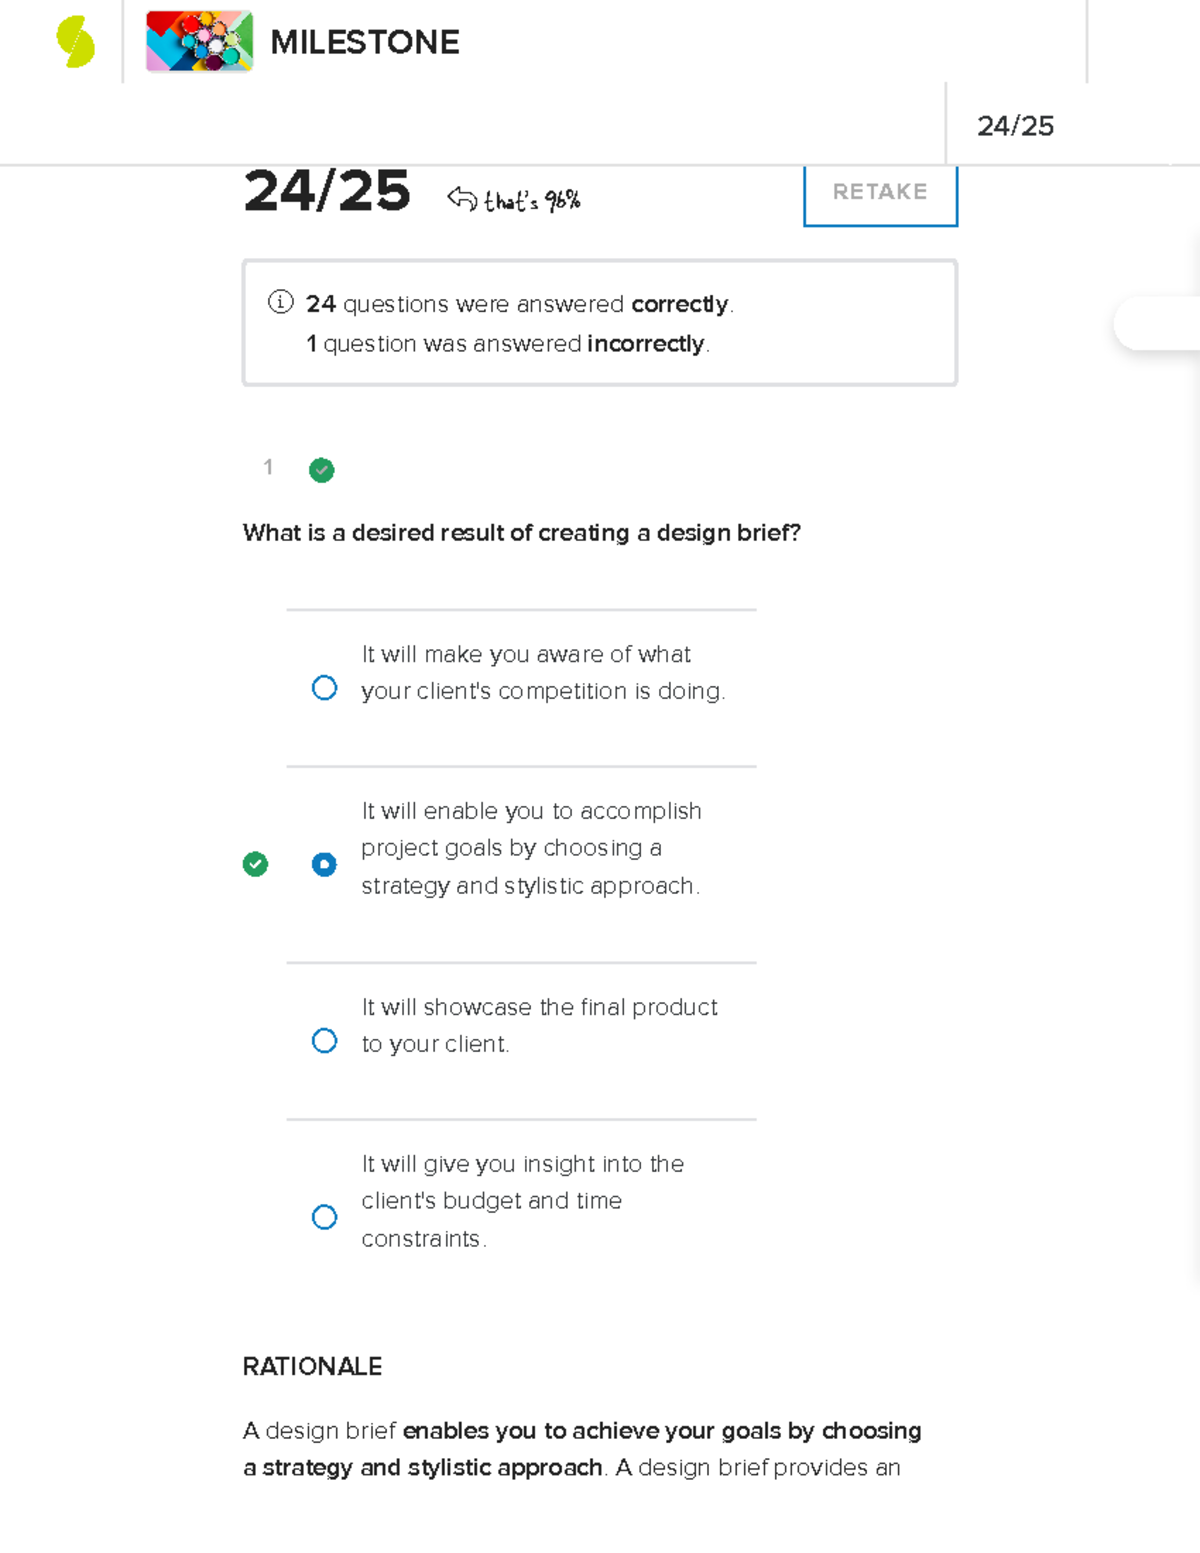Click the green Sophia logo icon
Screen dimensions: 1200x1553
coord(75,42)
